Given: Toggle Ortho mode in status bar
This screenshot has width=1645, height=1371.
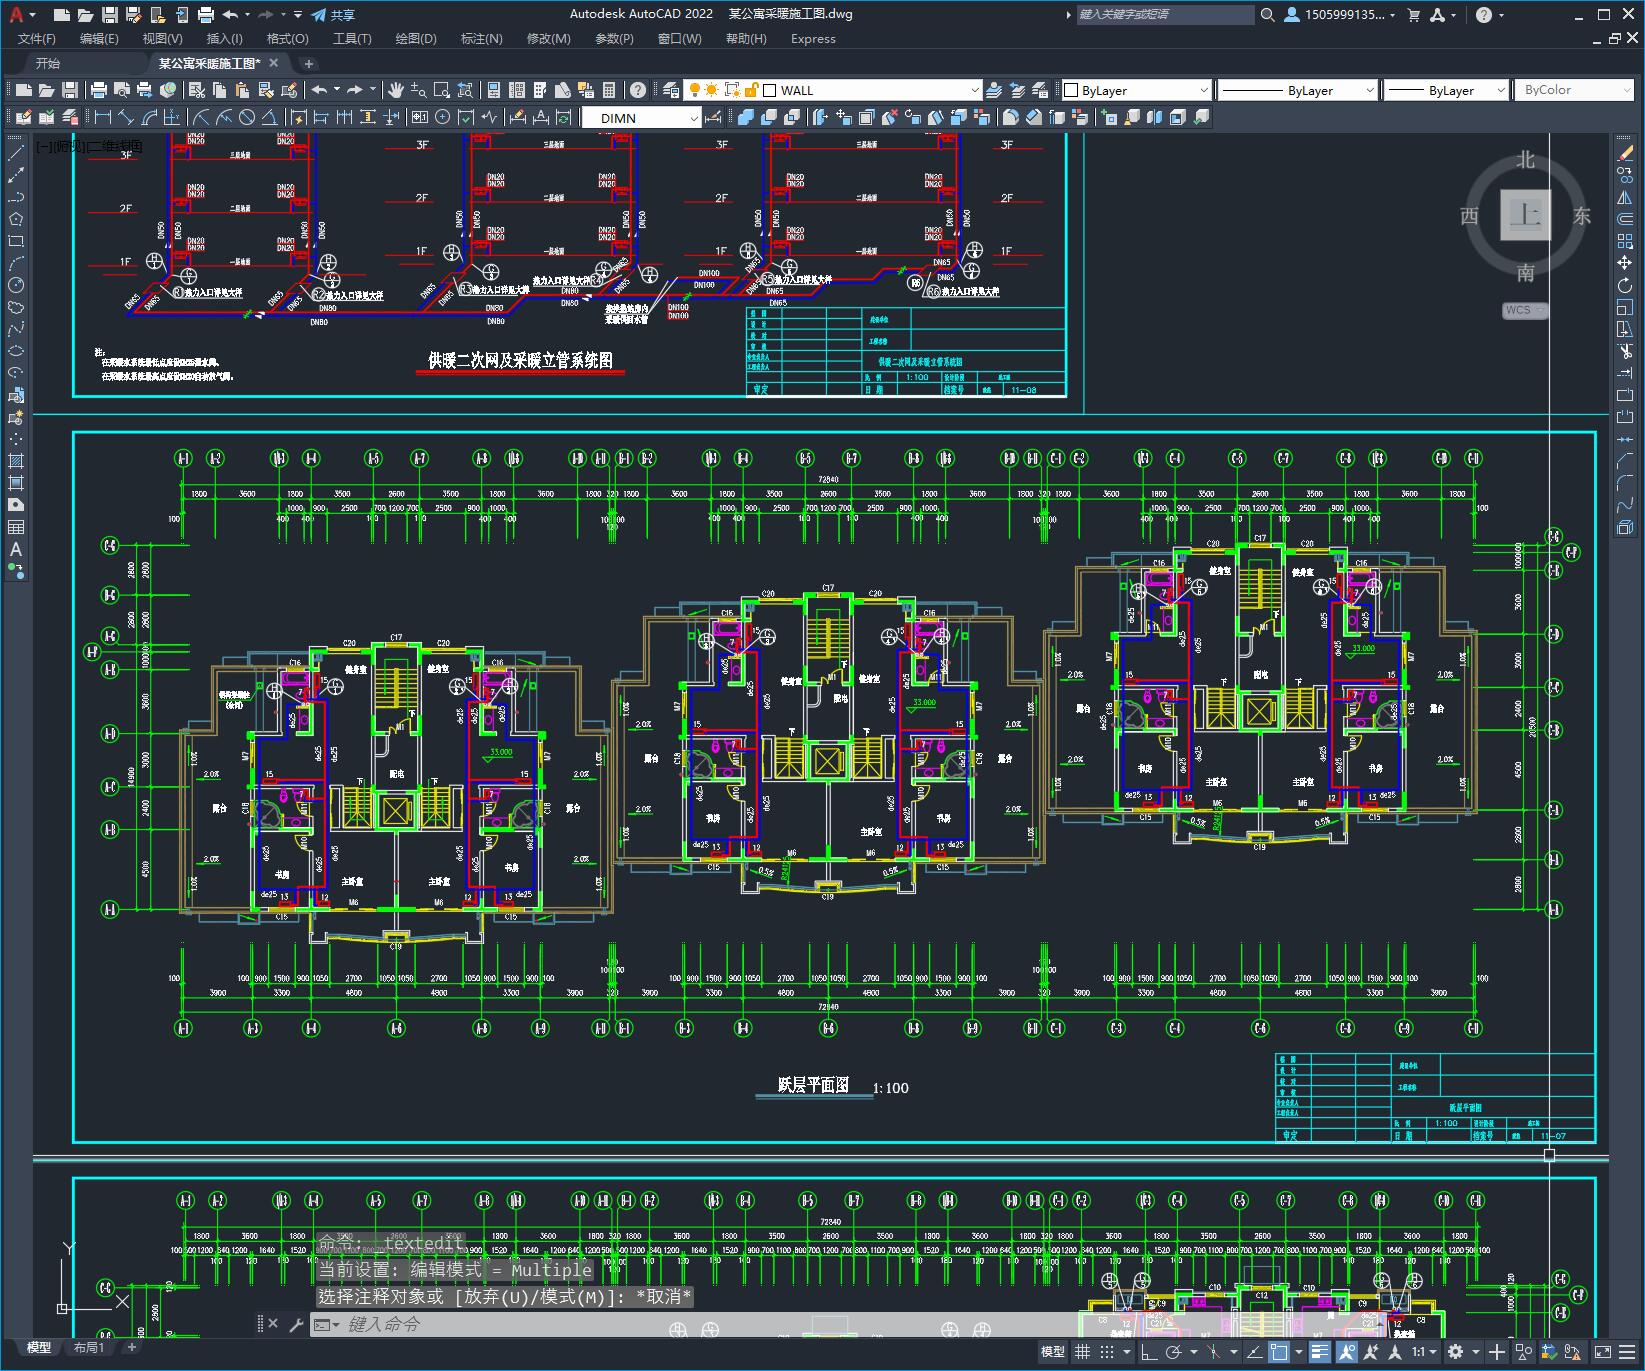Looking at the screenshot, I should [x=1148, y=1352].
